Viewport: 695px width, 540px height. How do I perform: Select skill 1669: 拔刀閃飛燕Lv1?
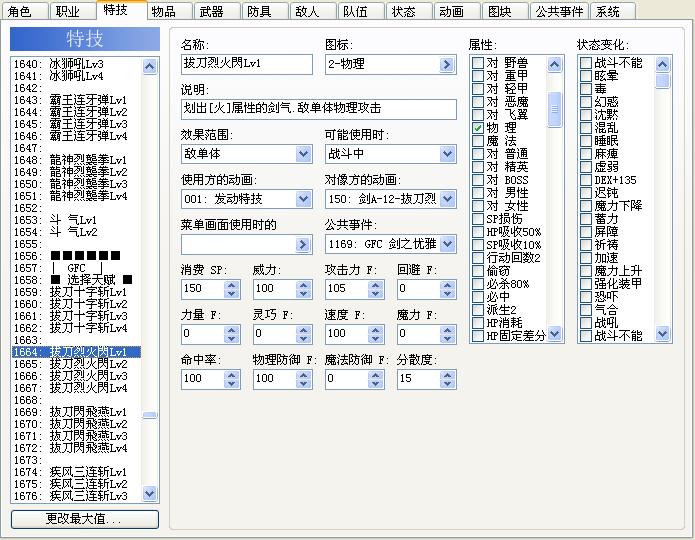tap(76, 412)
